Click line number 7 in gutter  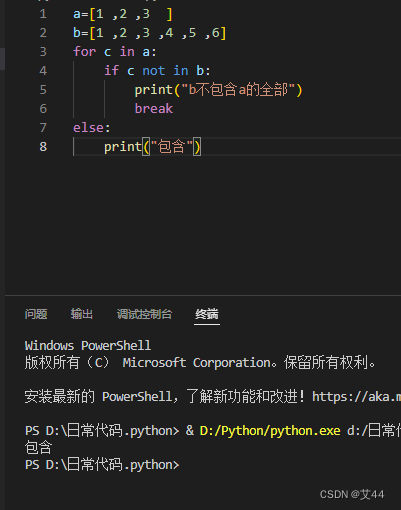(x=43, y=128)
